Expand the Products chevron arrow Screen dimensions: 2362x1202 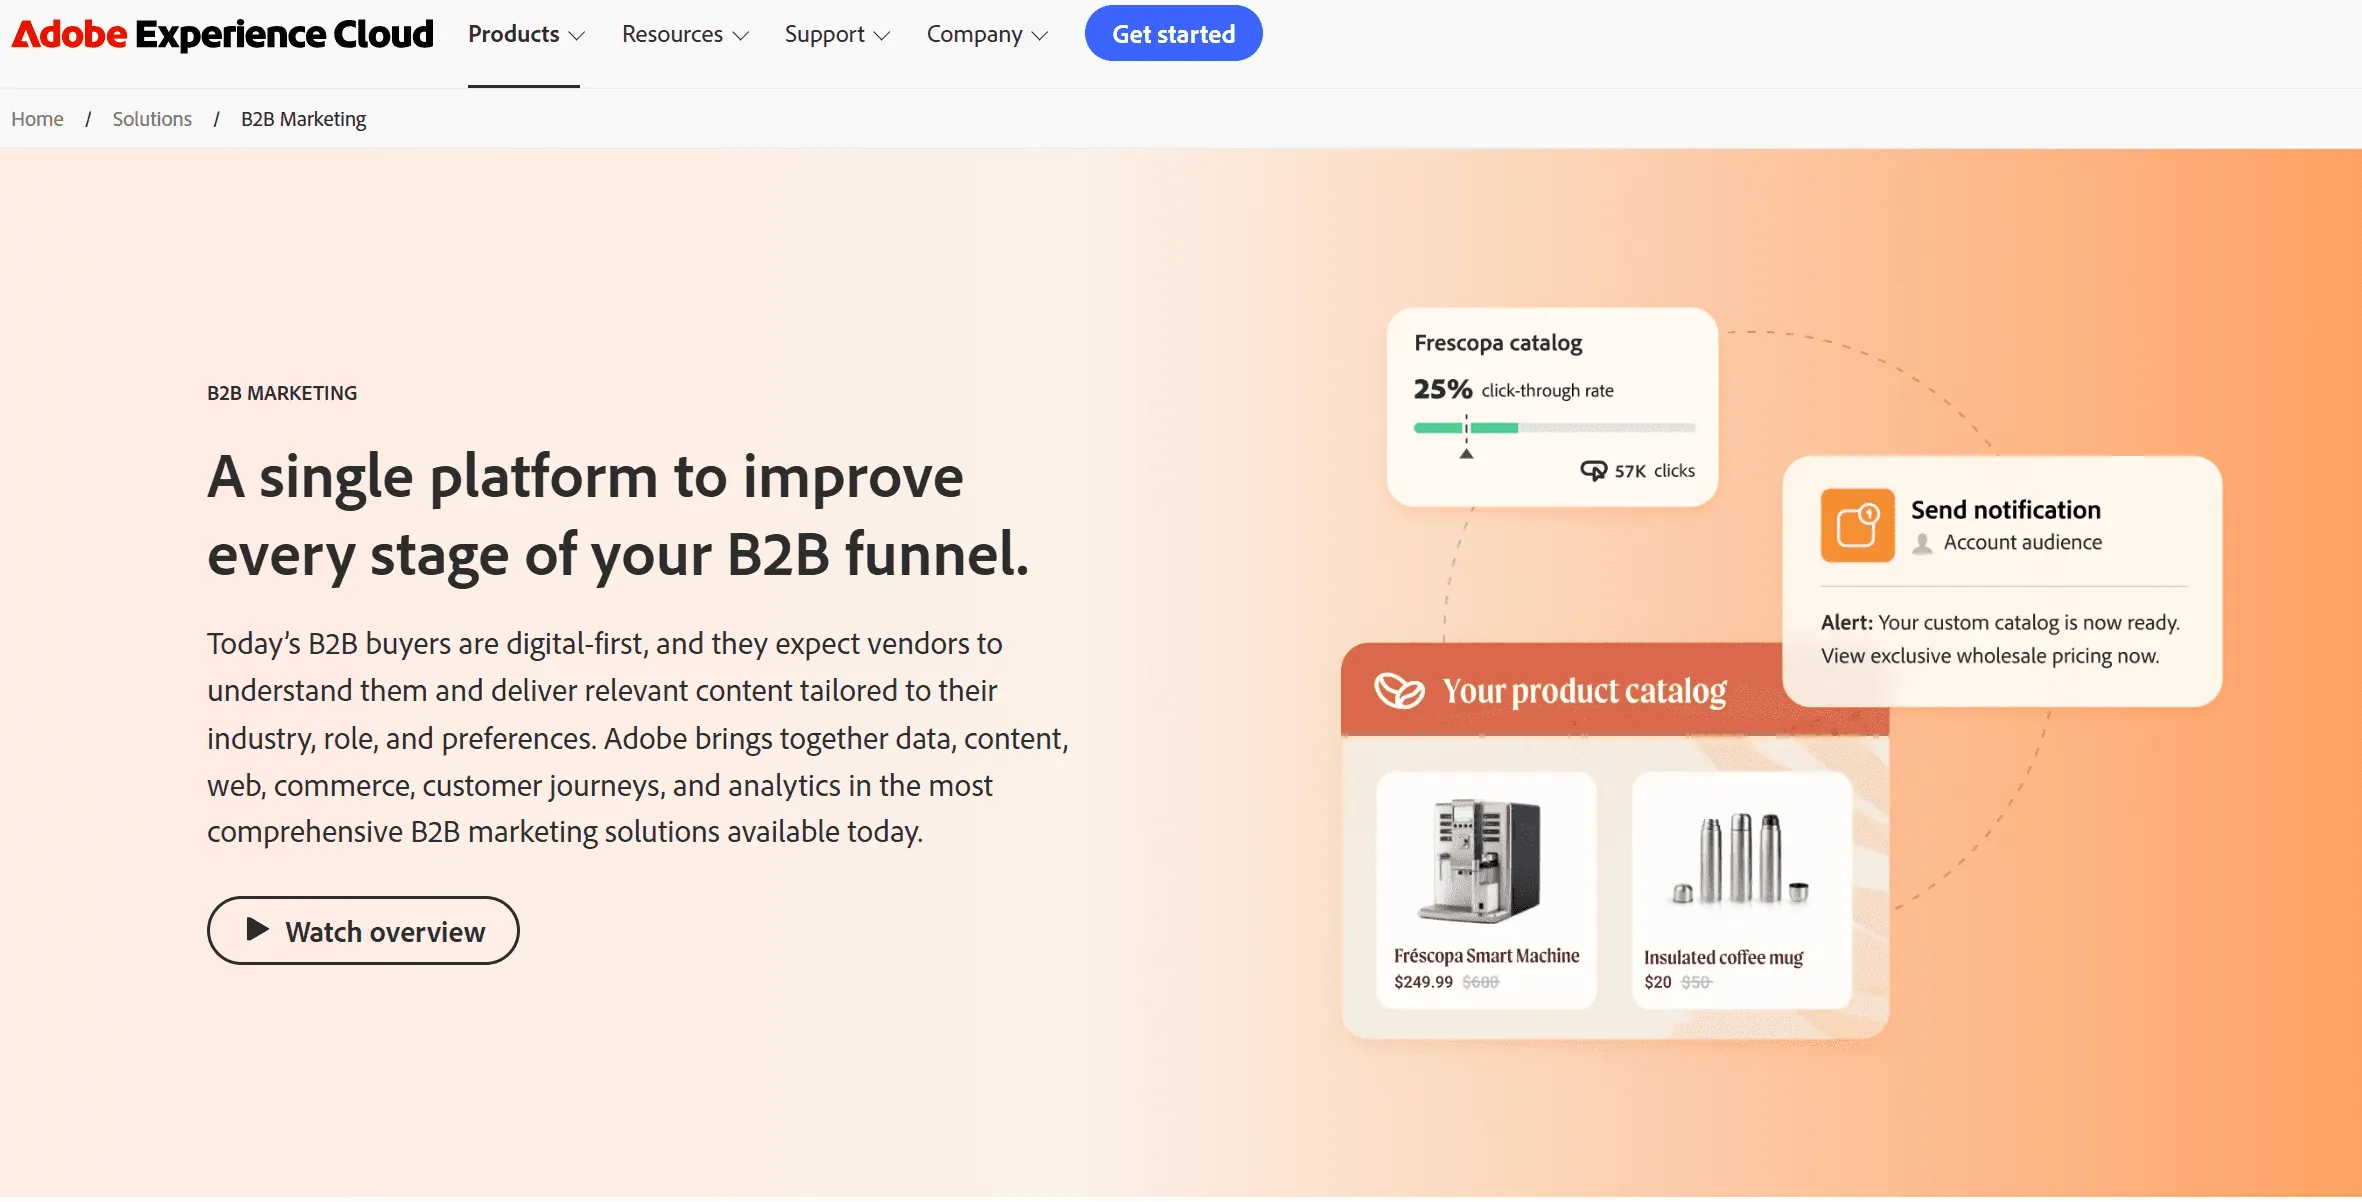click(577, 36)
